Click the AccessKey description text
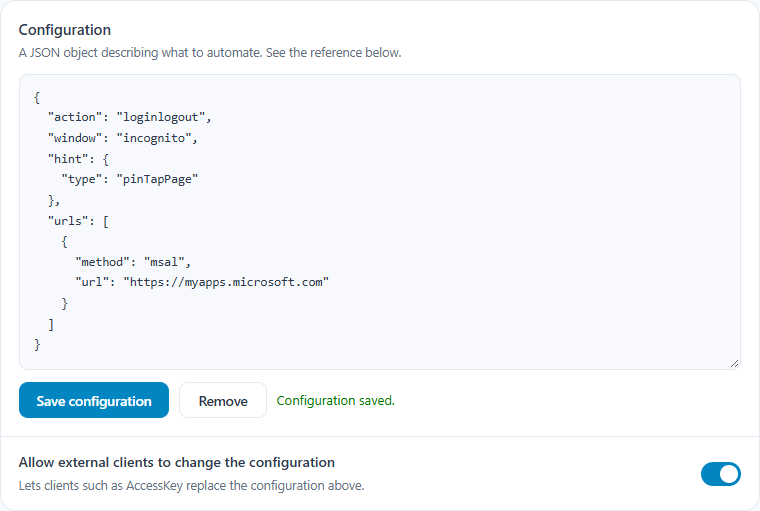760x511 pixels. [191, 485]
